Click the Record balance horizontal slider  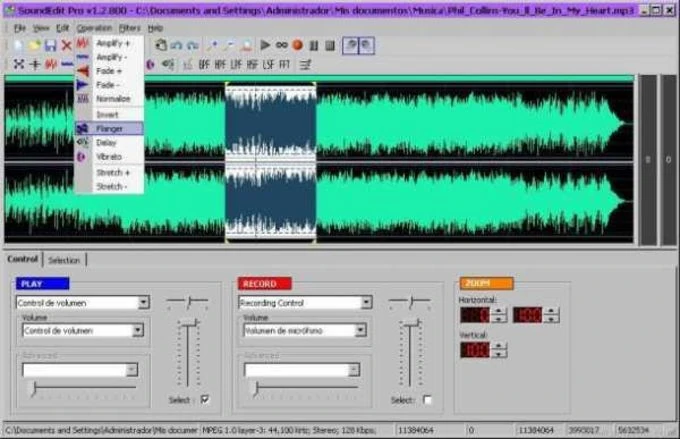pos(409,301)
